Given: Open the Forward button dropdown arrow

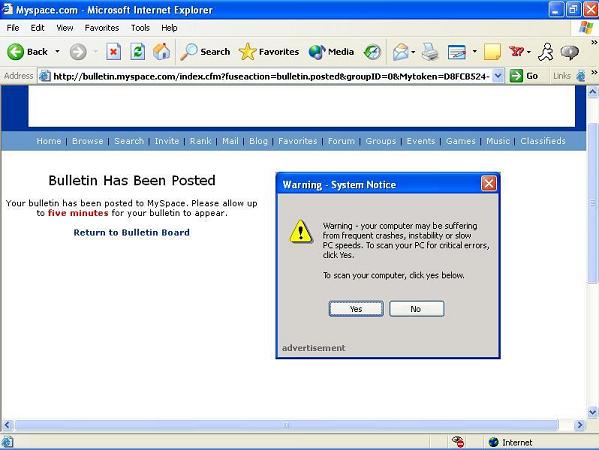Looking at the screenshot, I should pos(96,51).
